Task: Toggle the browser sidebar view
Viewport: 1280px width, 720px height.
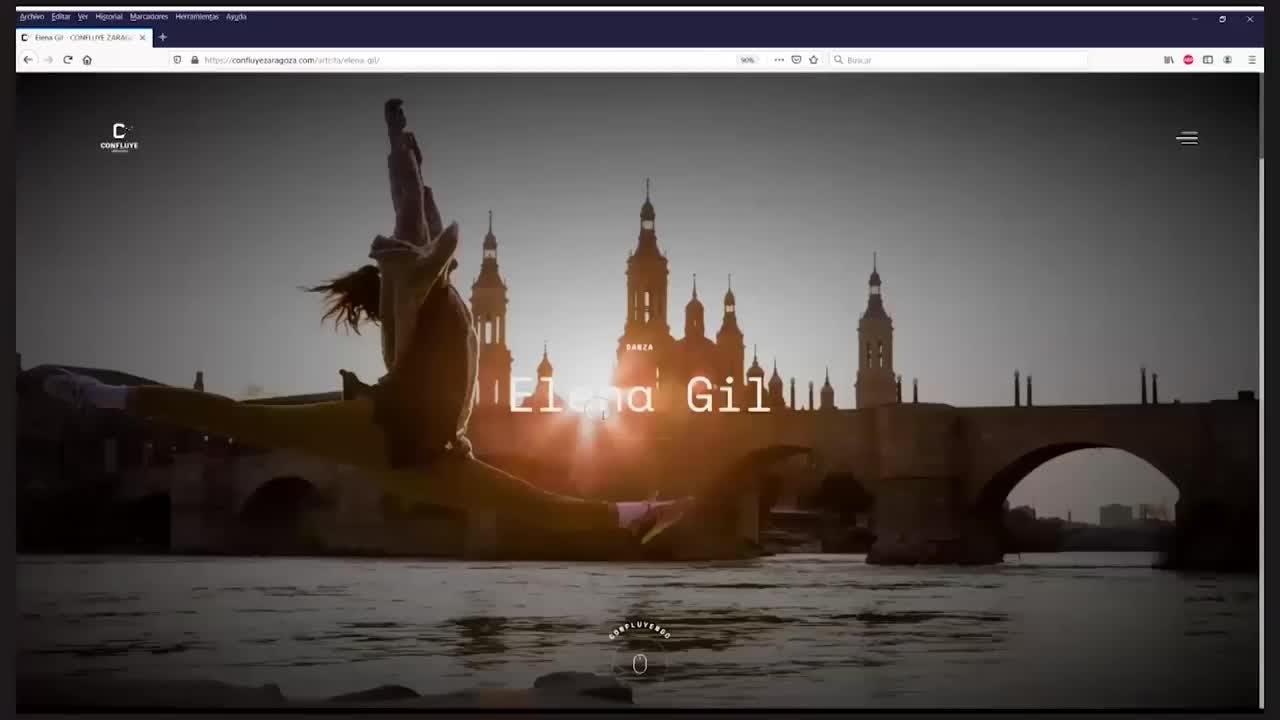Action: click(x=1207, y=60)
